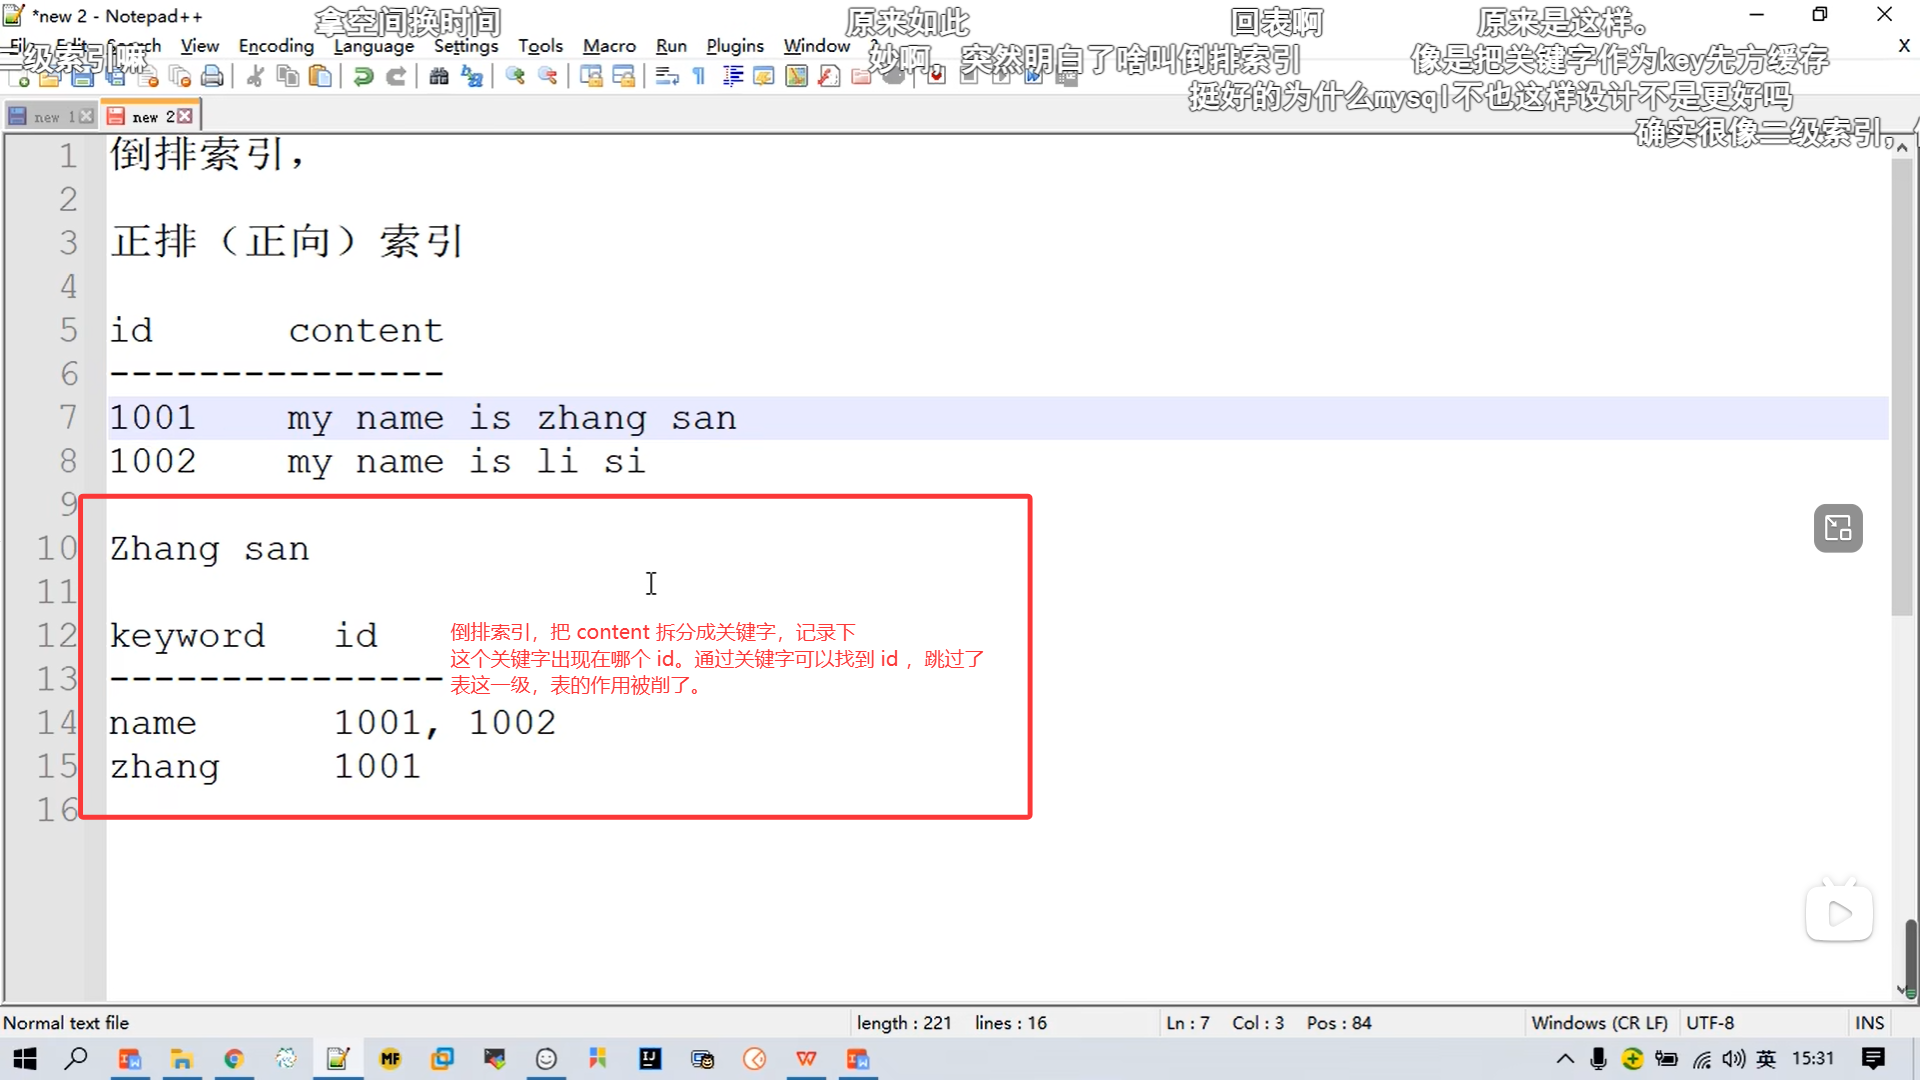Click the scrollbar down arrow

click(1902, 990)
